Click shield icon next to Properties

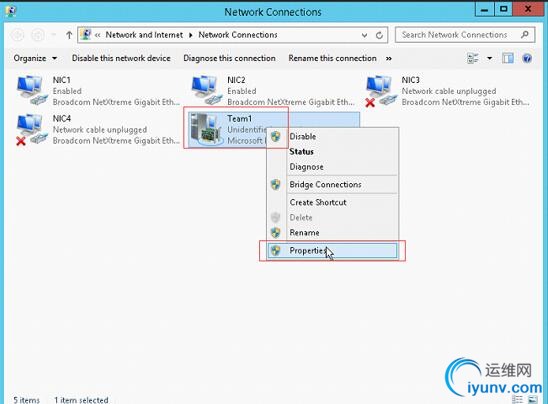click(276, 250)
